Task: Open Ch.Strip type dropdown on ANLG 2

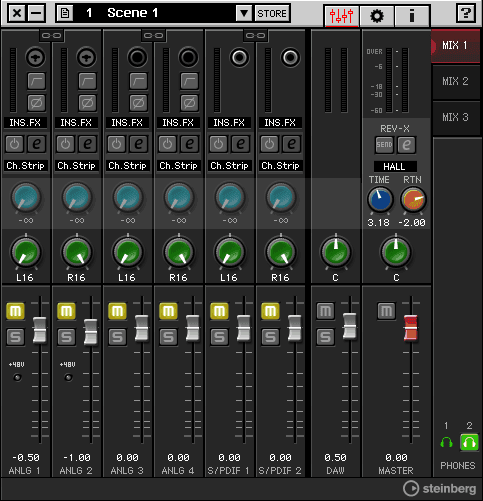Action: pos(76,166)
